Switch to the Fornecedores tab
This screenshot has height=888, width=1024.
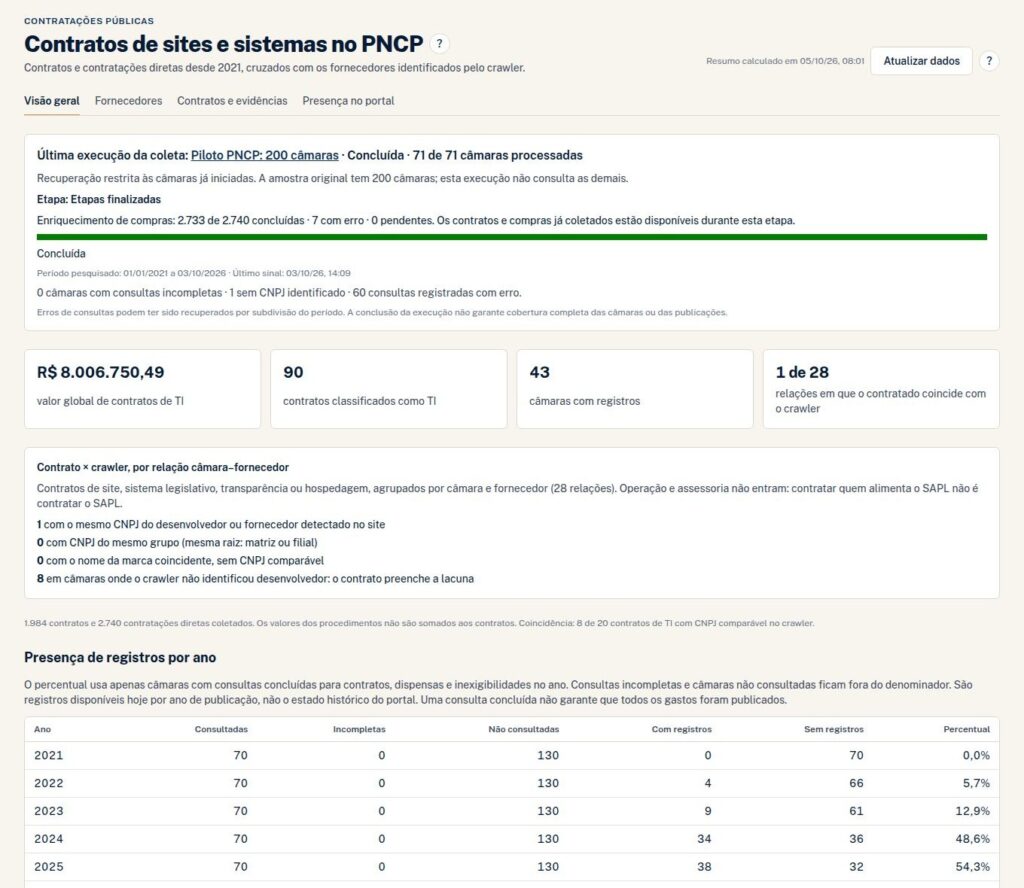tap(128, 101)
